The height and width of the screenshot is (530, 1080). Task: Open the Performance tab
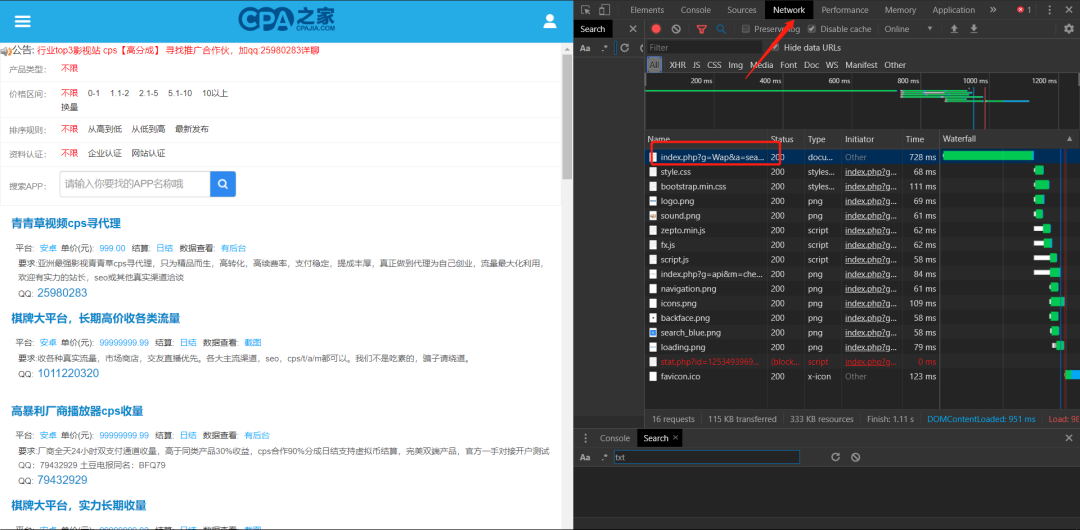point(845,10)
